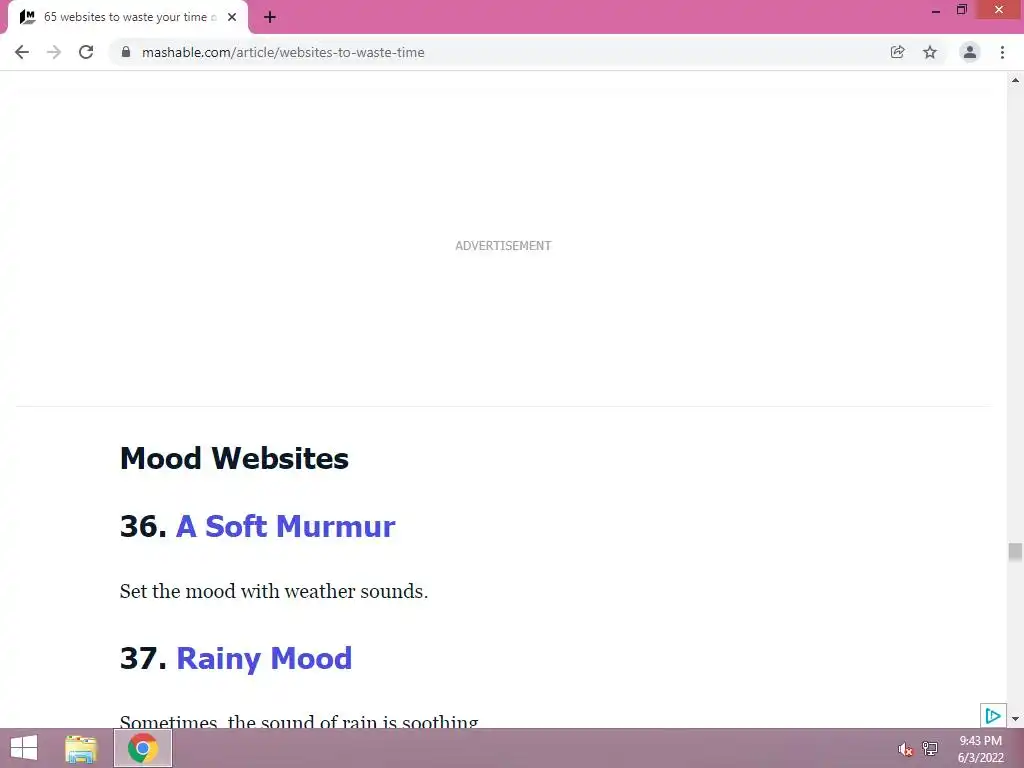Click the AdChoices icon at bottom right
This screenshot has height=768, width=1024.
993,716
